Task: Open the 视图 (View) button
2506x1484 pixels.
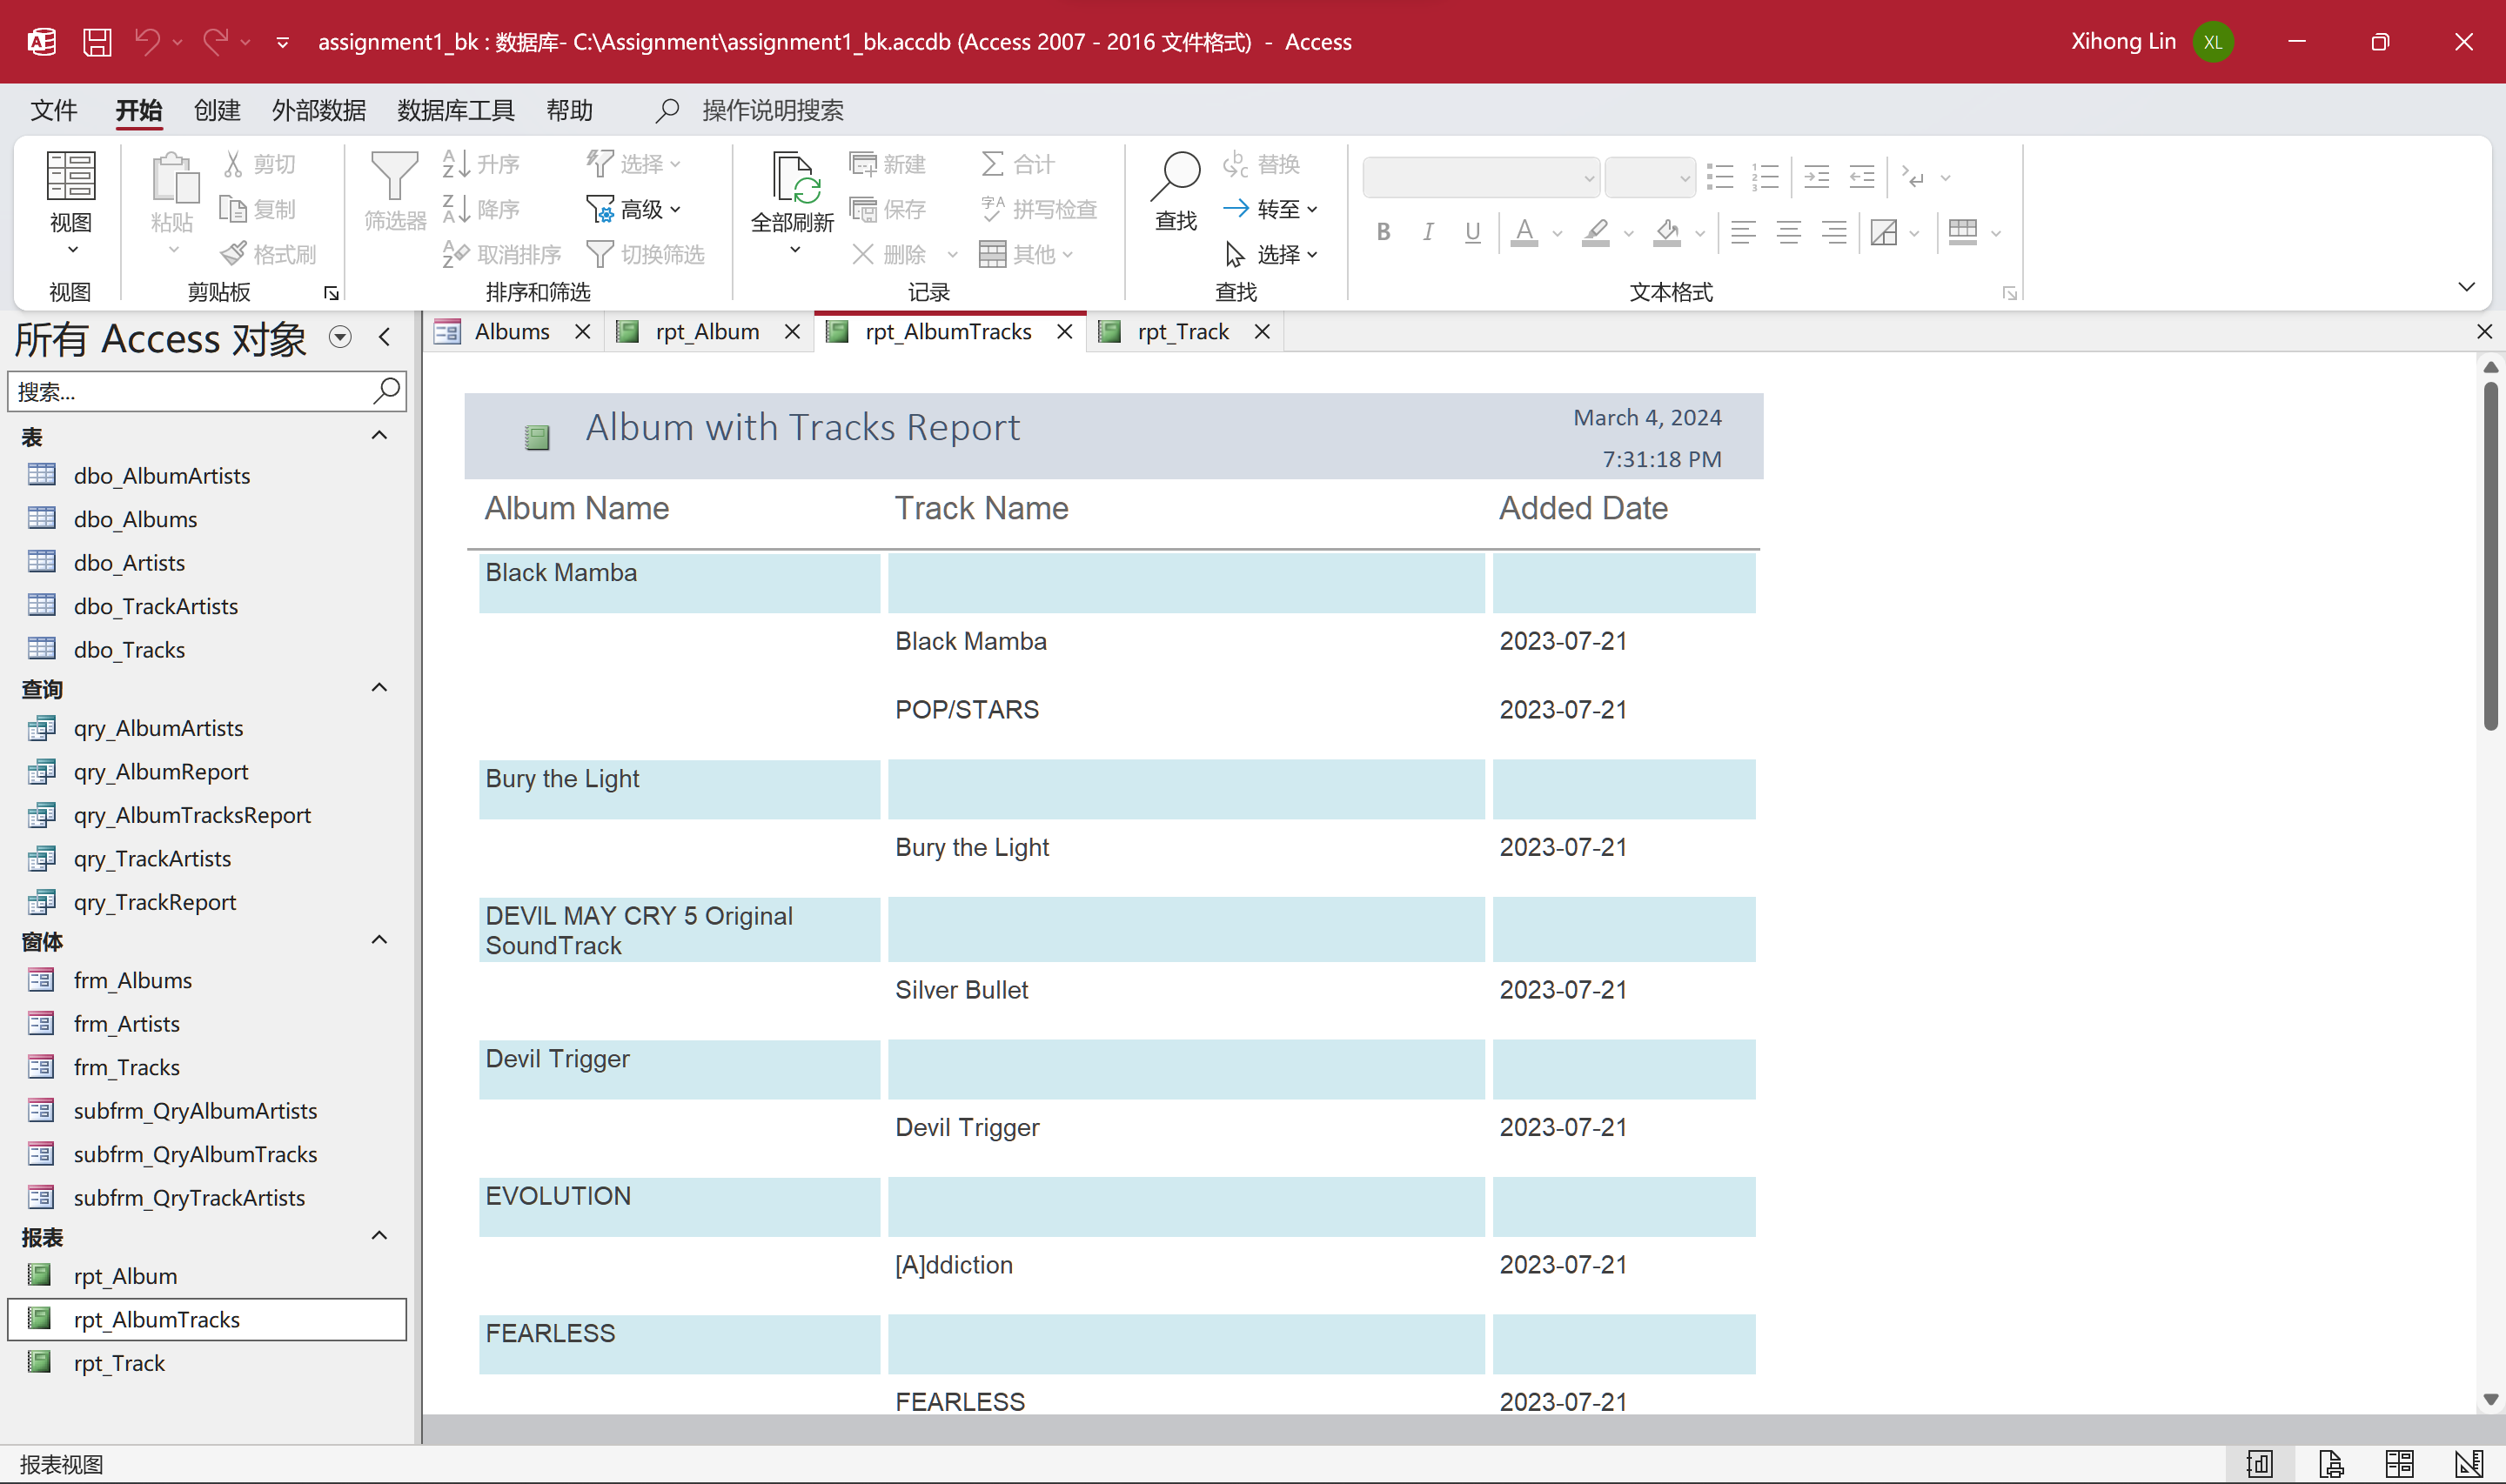Action: point(71,203)
